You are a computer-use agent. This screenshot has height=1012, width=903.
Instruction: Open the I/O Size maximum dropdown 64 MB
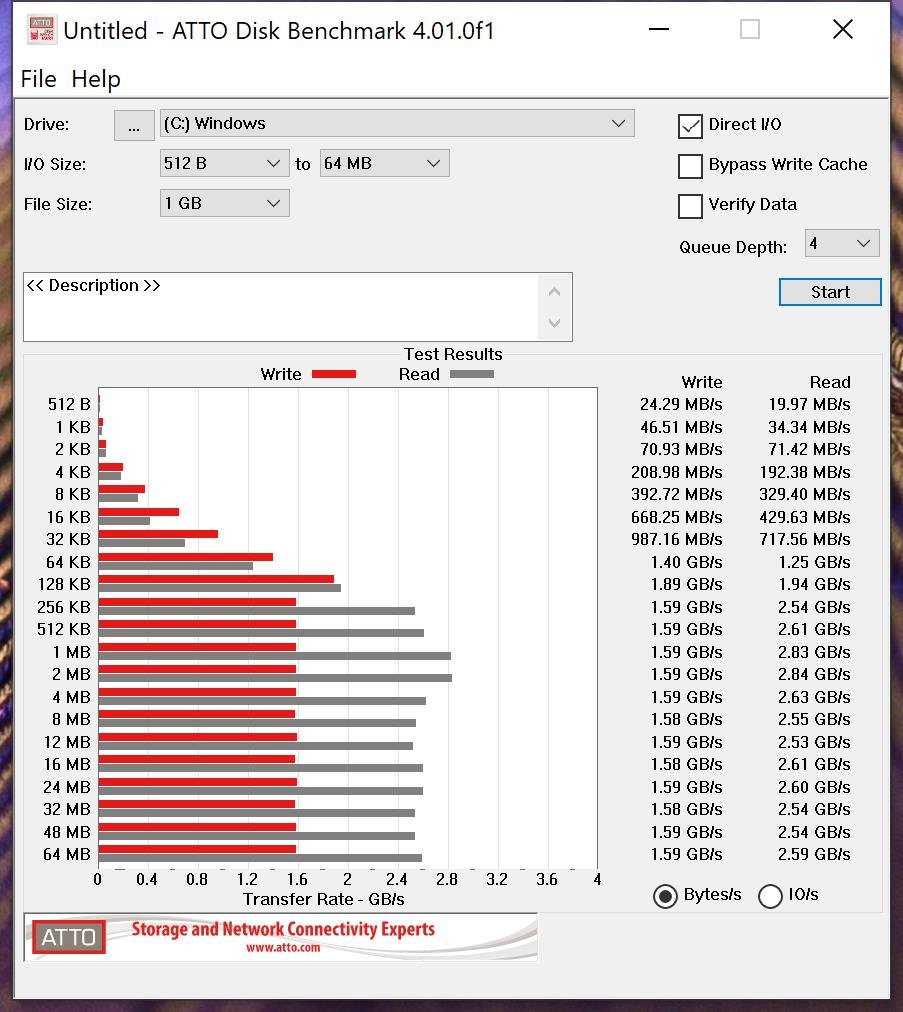pyautogui.click(x=385, y=163)
